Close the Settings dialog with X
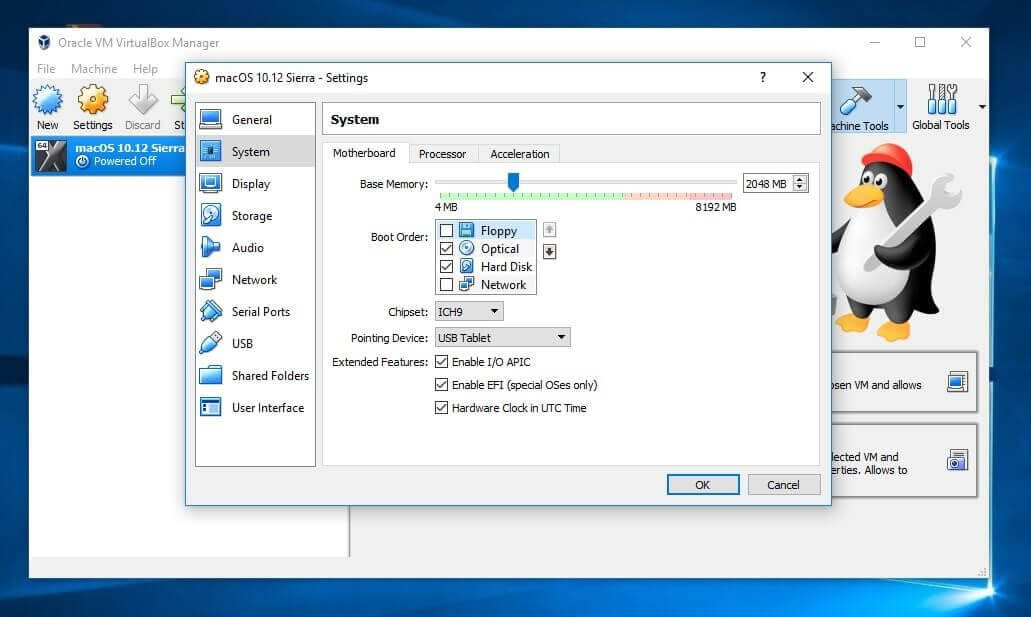 click(808, 78)
